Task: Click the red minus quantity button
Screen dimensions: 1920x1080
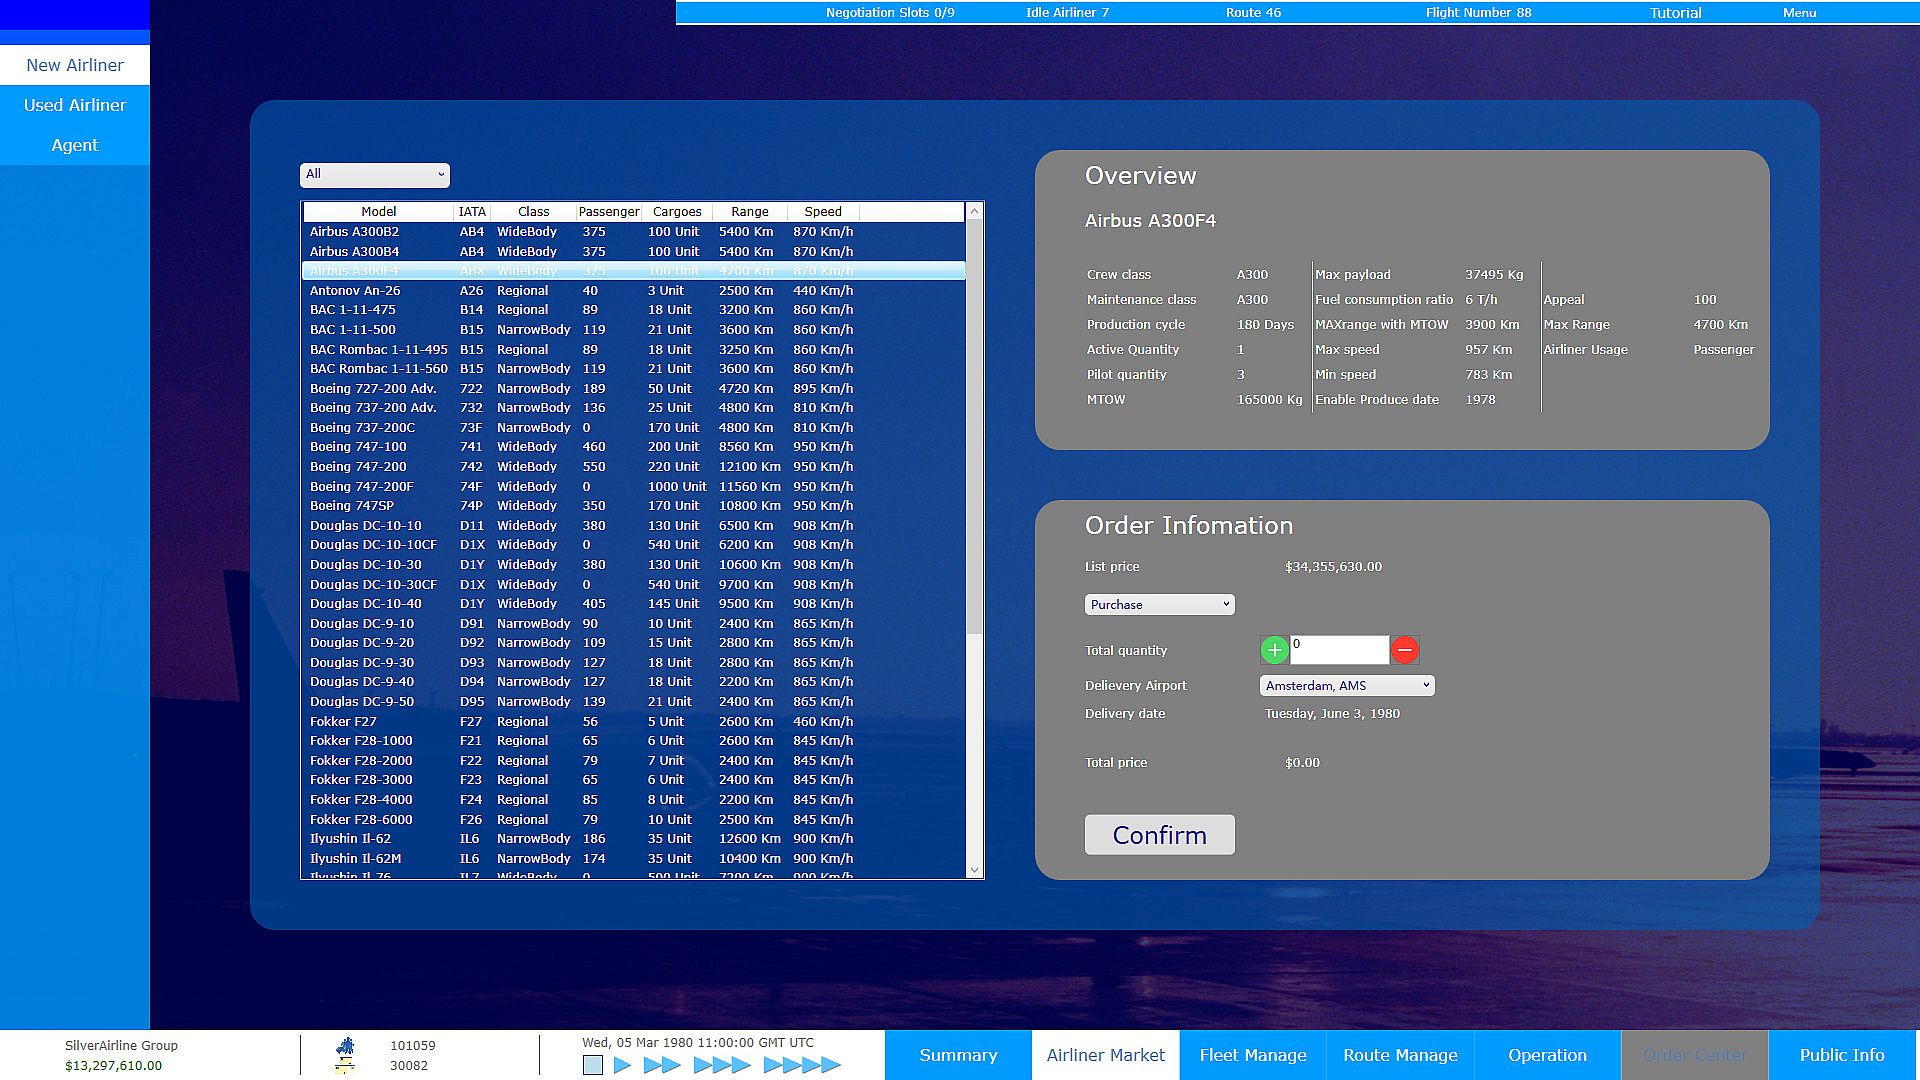Action: [x=1404, y=650]
